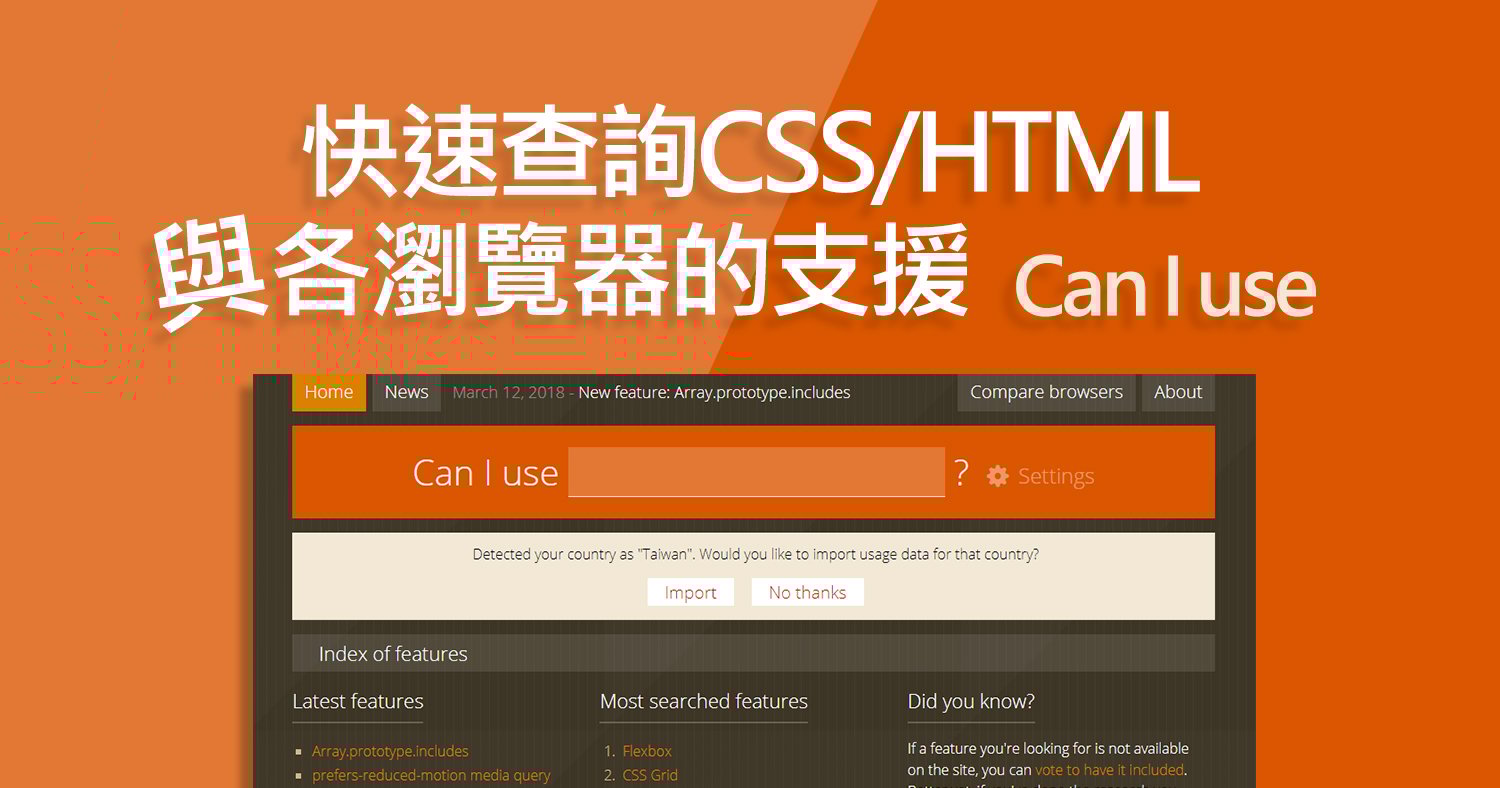The image size is (1500, 788).
Task: Click the Latest features heading
Action: (x=358, y=701)
